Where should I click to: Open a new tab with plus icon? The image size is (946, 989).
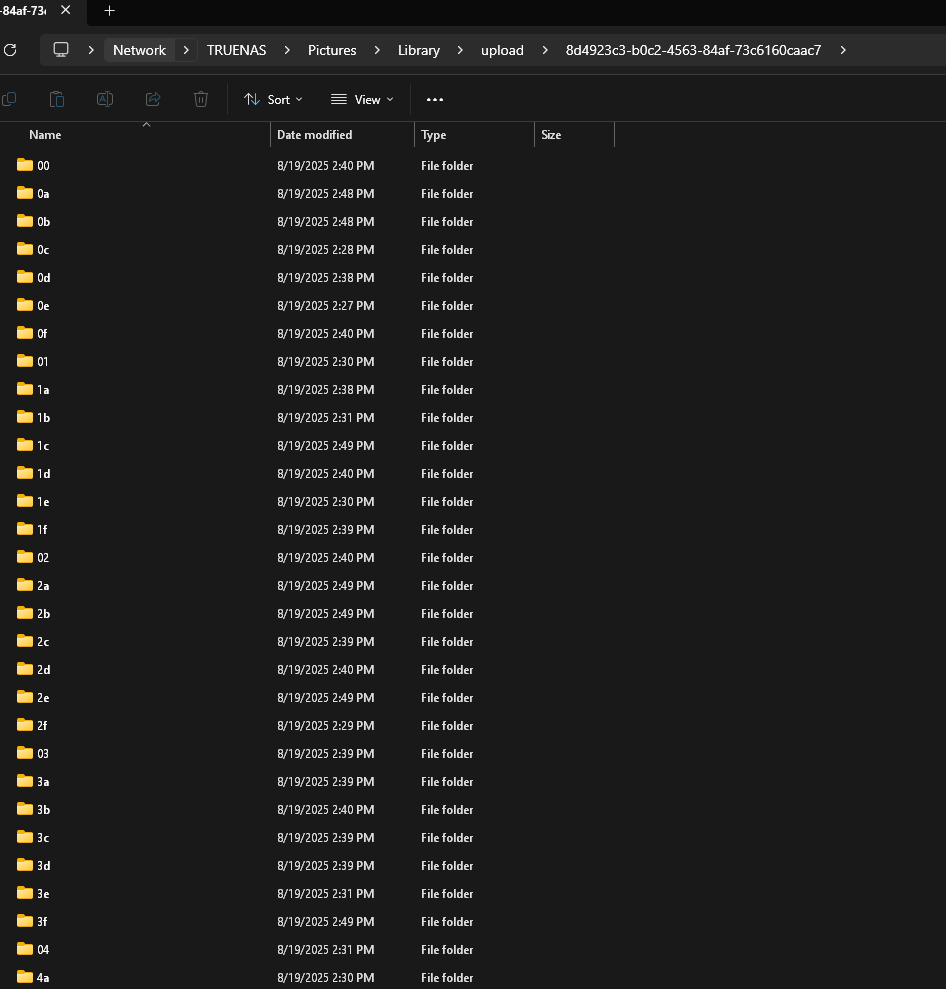click(x=110, y=11)
